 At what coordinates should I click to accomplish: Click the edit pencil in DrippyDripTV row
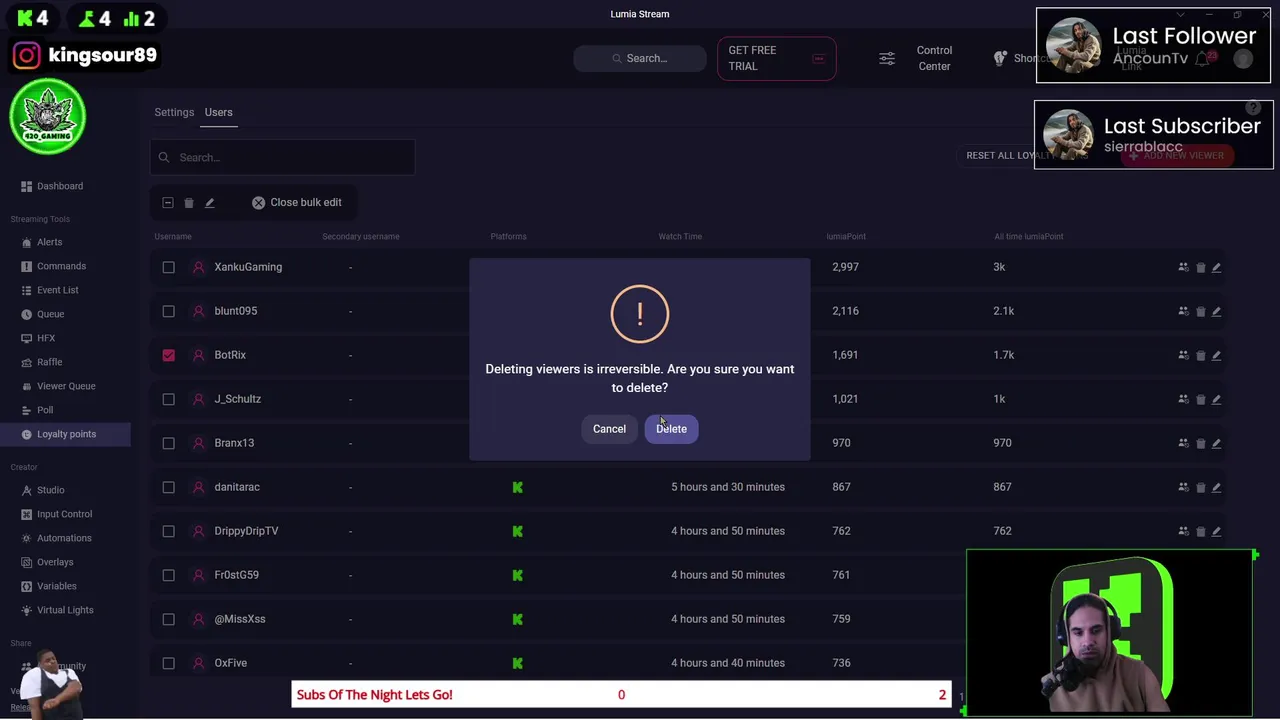click(1217, 531)
